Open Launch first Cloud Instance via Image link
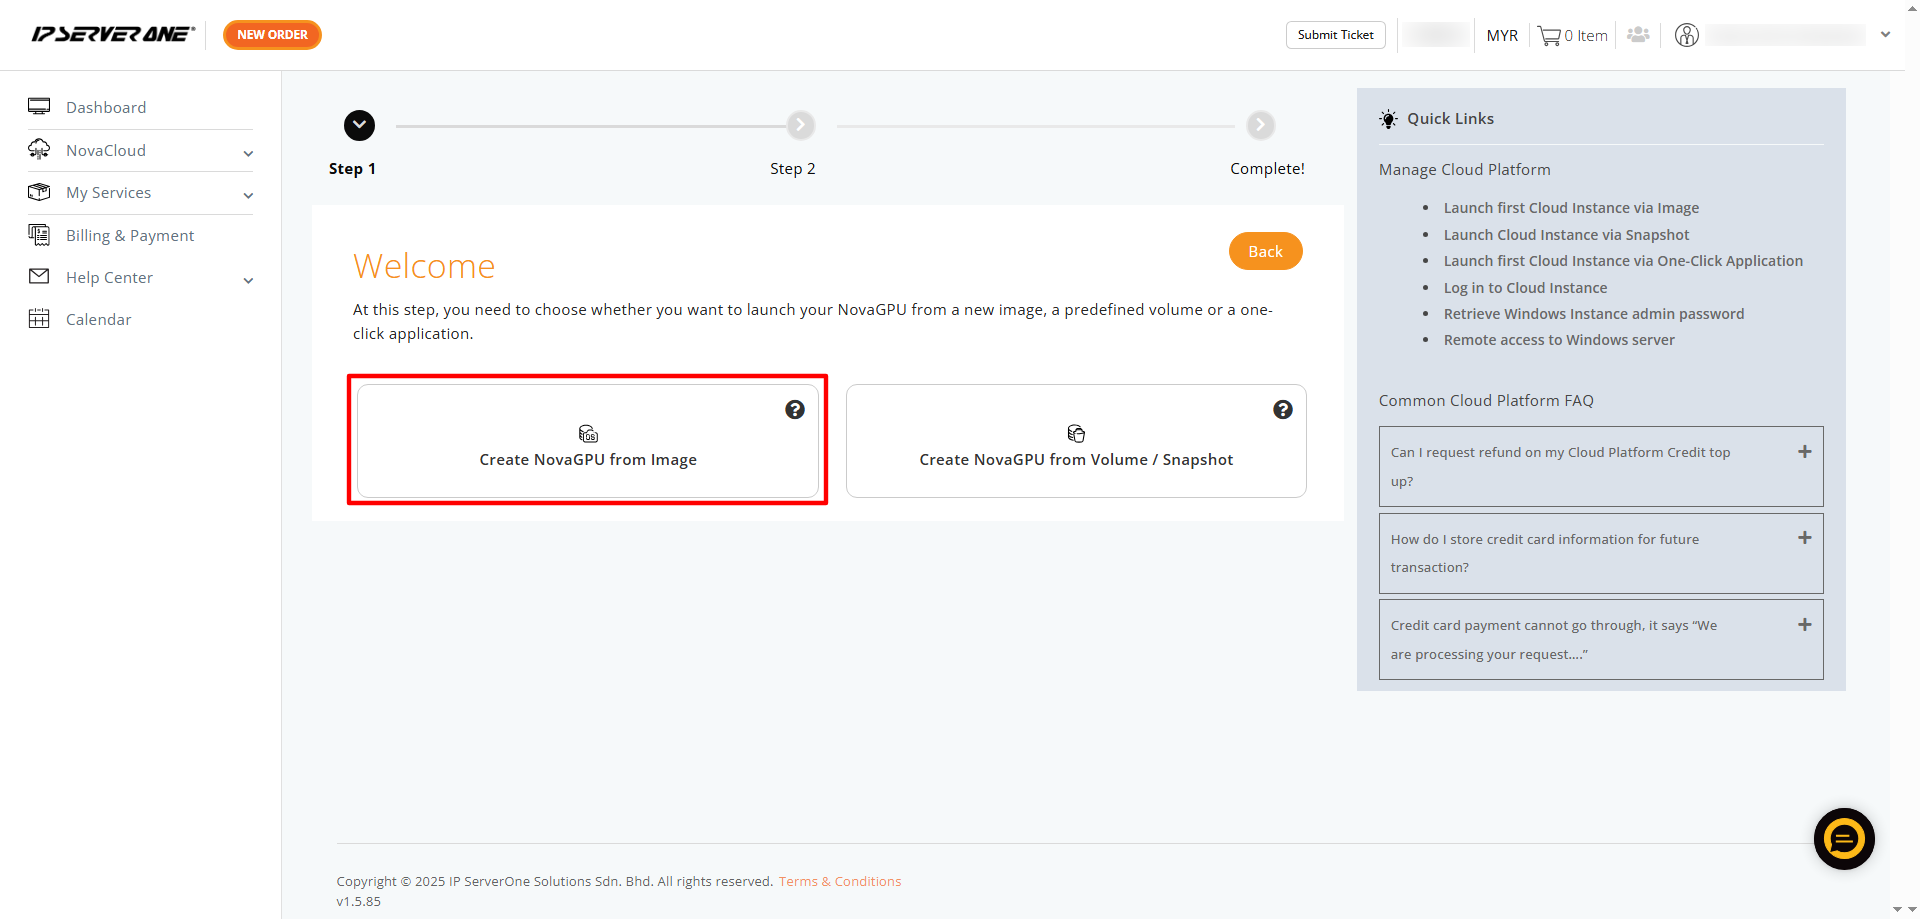 point(1571,208)
